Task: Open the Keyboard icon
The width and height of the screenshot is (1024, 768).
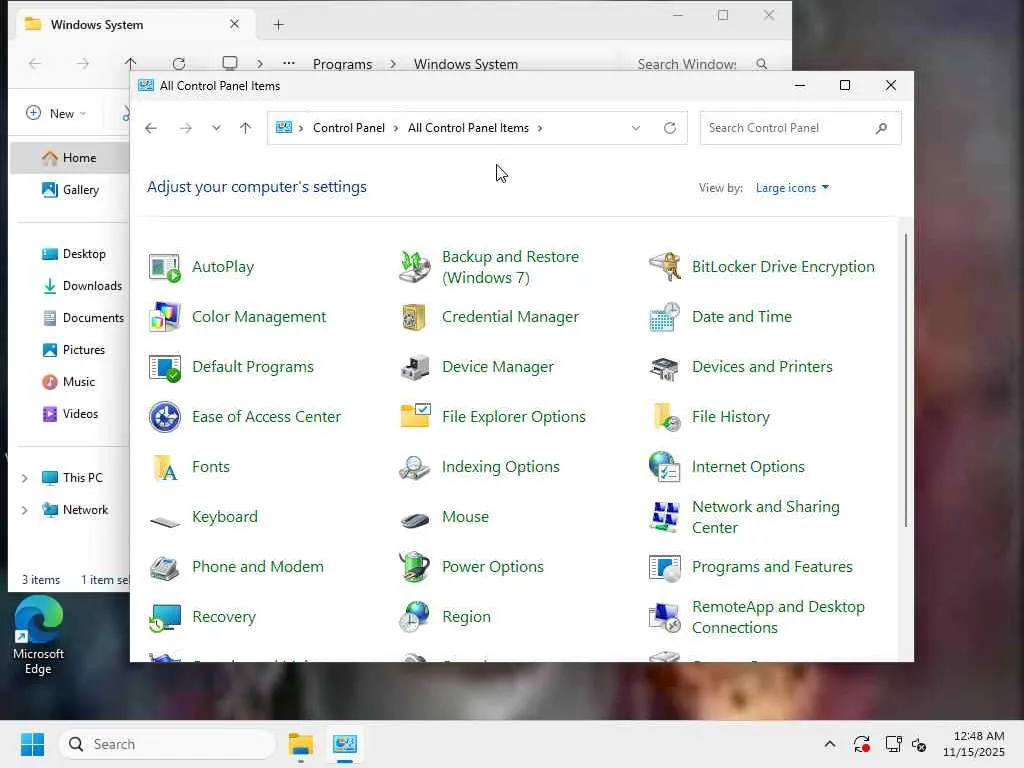Action: (164, 520)
